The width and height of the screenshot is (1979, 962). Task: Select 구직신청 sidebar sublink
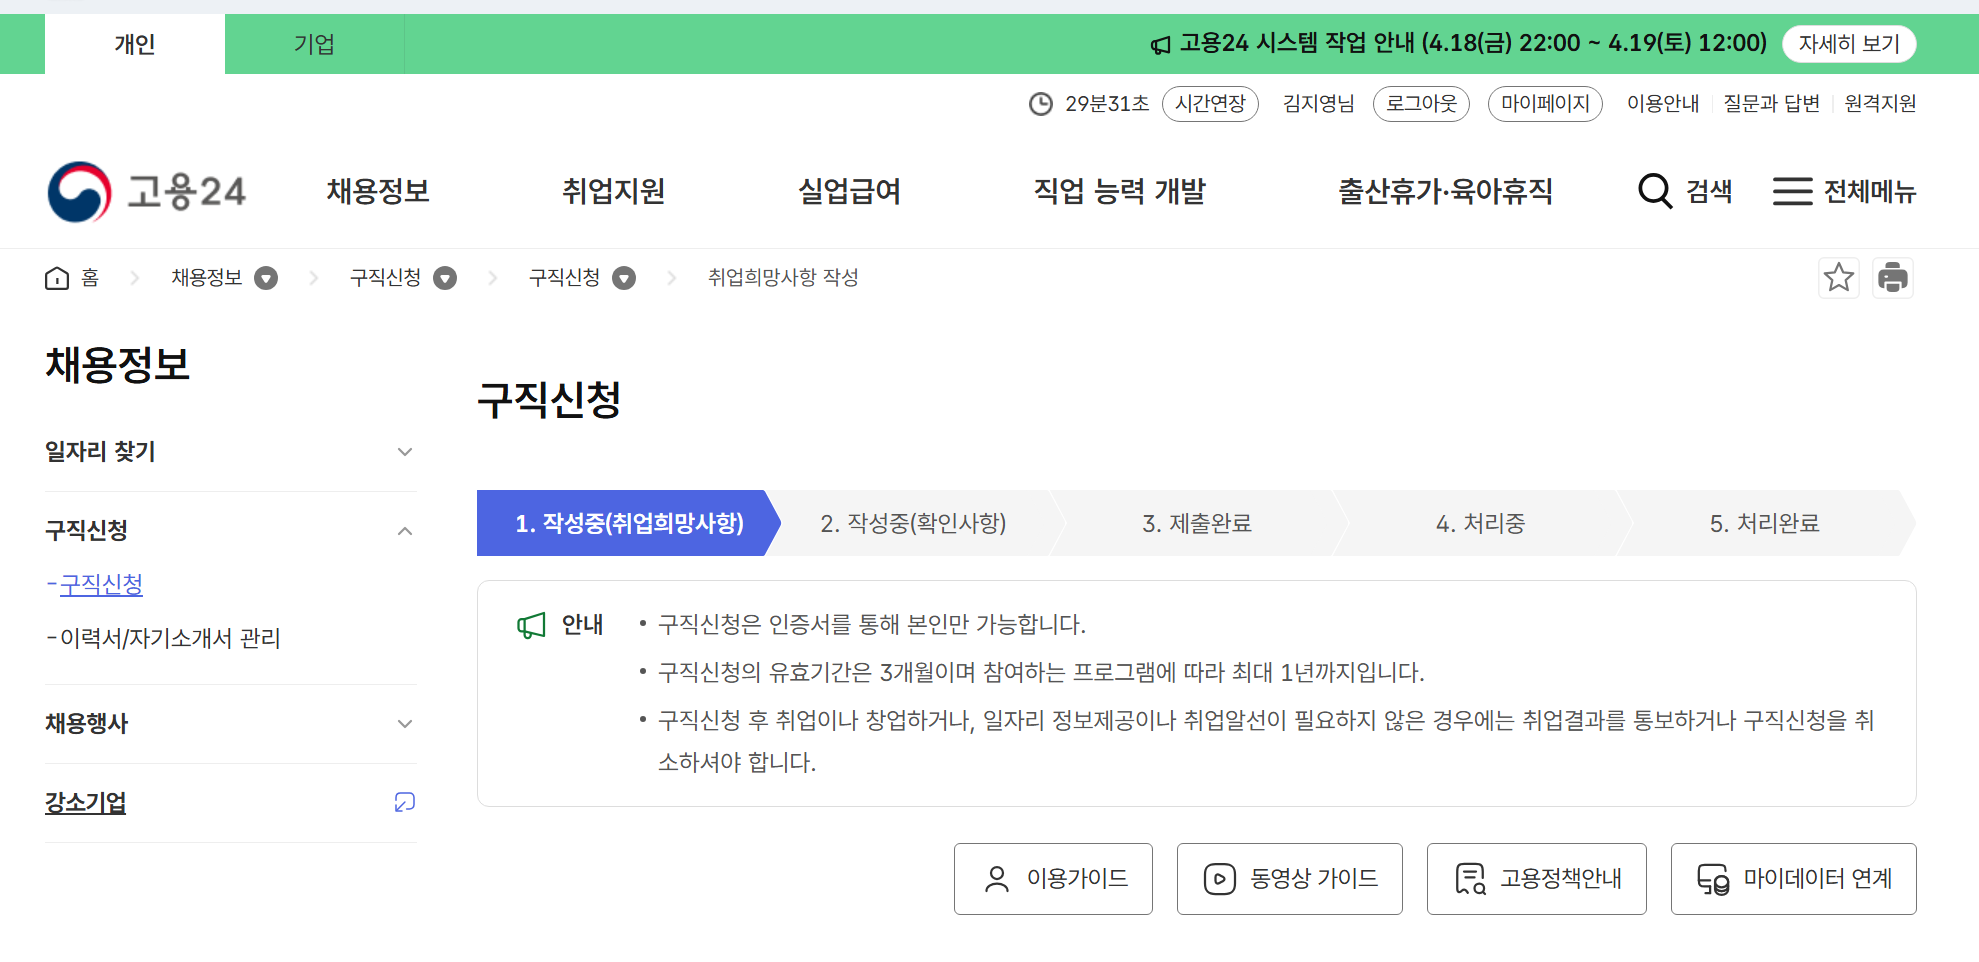point(101,585)
